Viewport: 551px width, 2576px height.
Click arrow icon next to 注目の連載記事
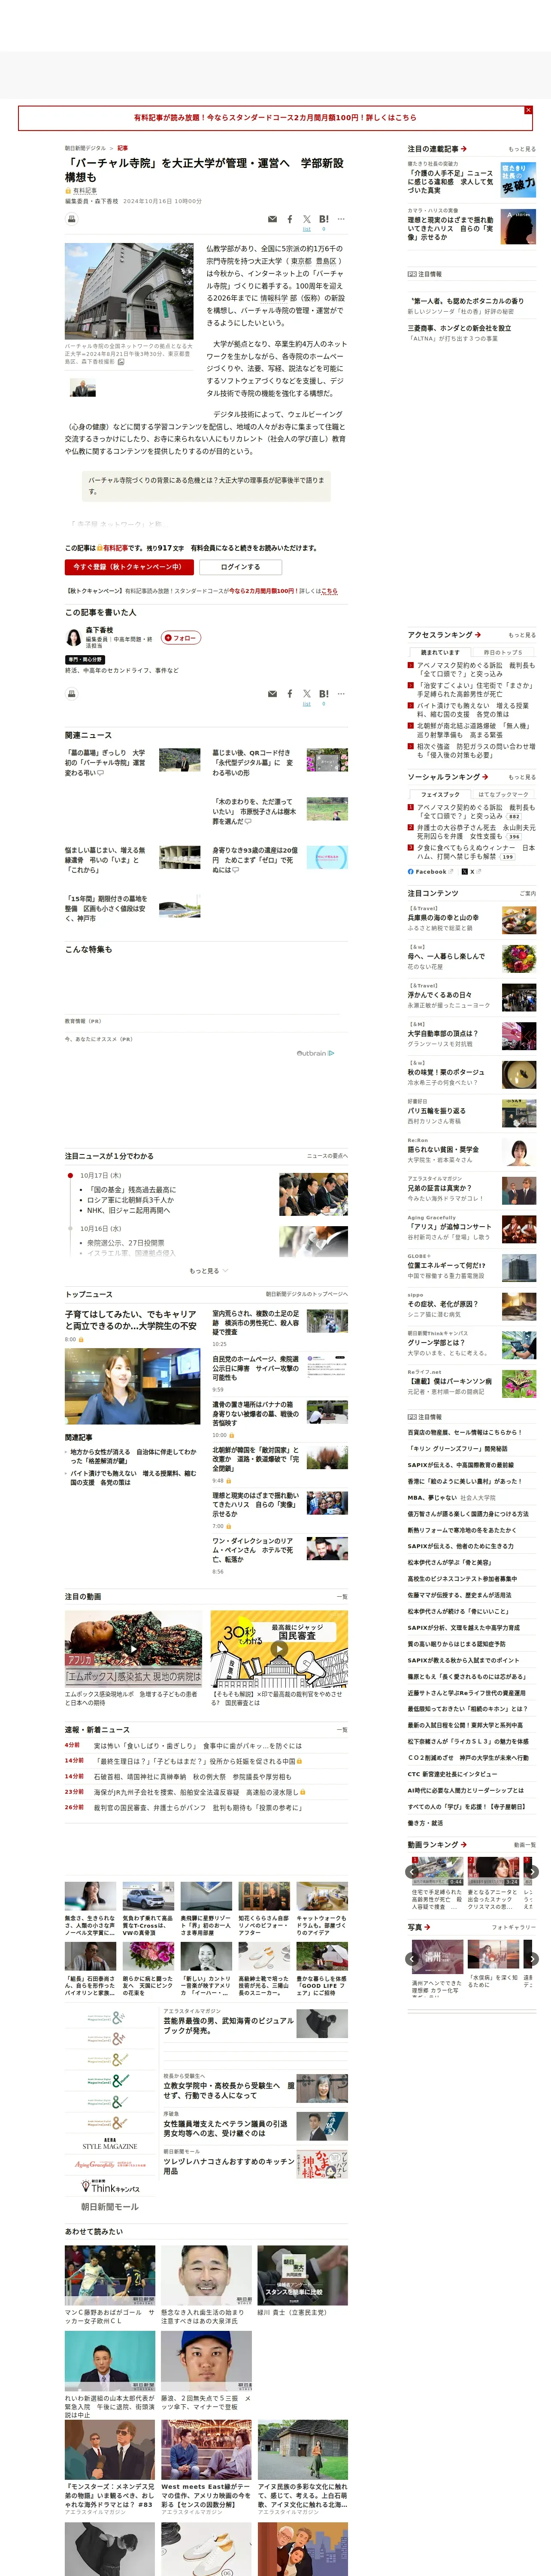pos(463,149)
